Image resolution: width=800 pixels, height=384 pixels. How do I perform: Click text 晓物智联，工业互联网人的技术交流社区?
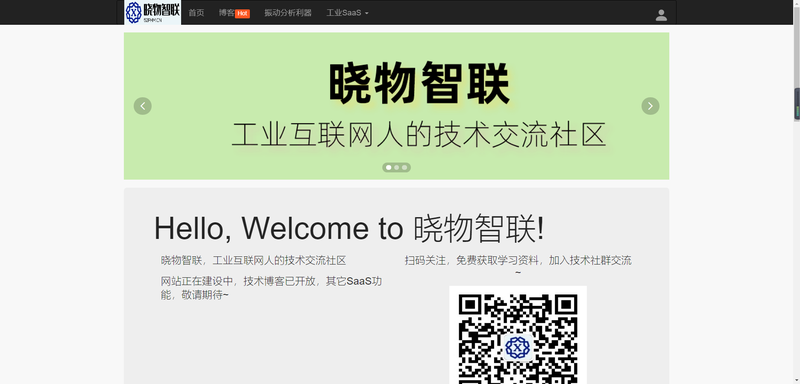[x=254, y=261]
